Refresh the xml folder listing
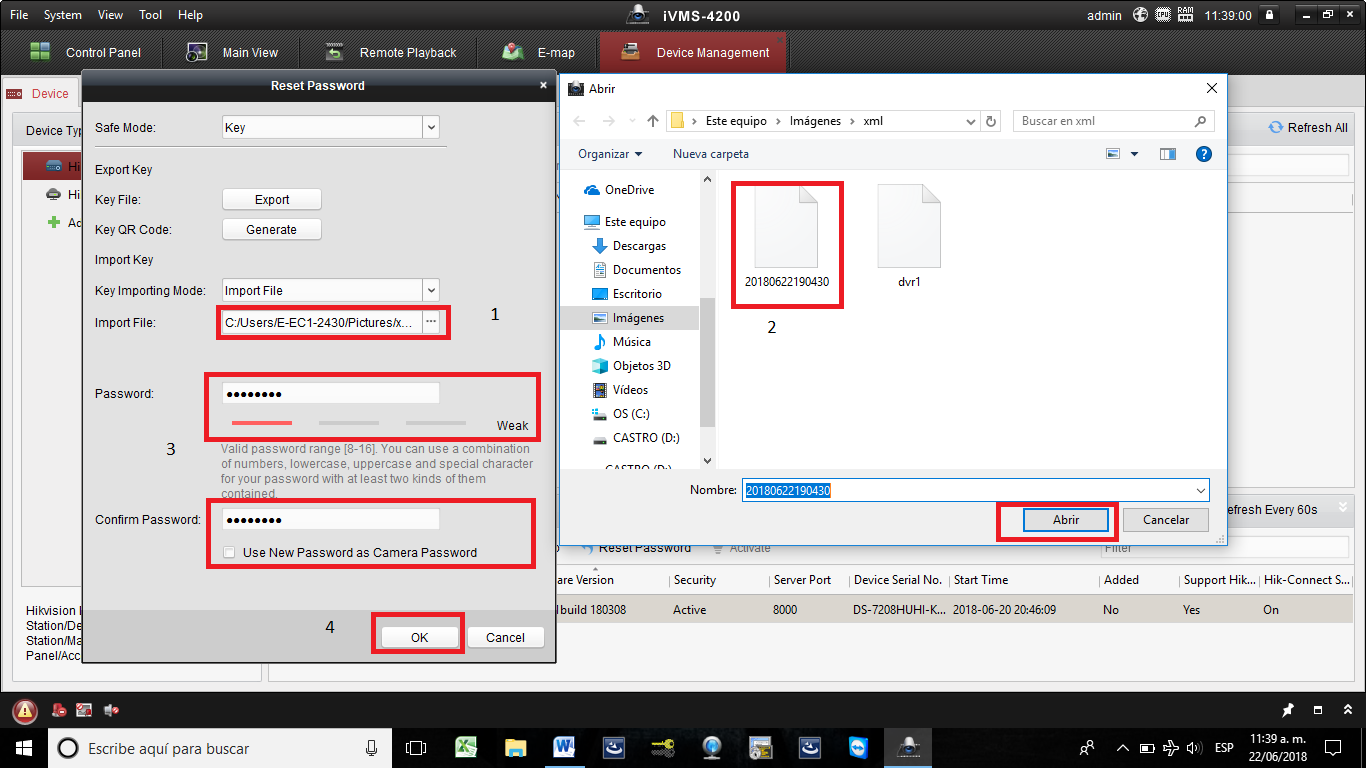1366x768 pixels. [992, 121]
